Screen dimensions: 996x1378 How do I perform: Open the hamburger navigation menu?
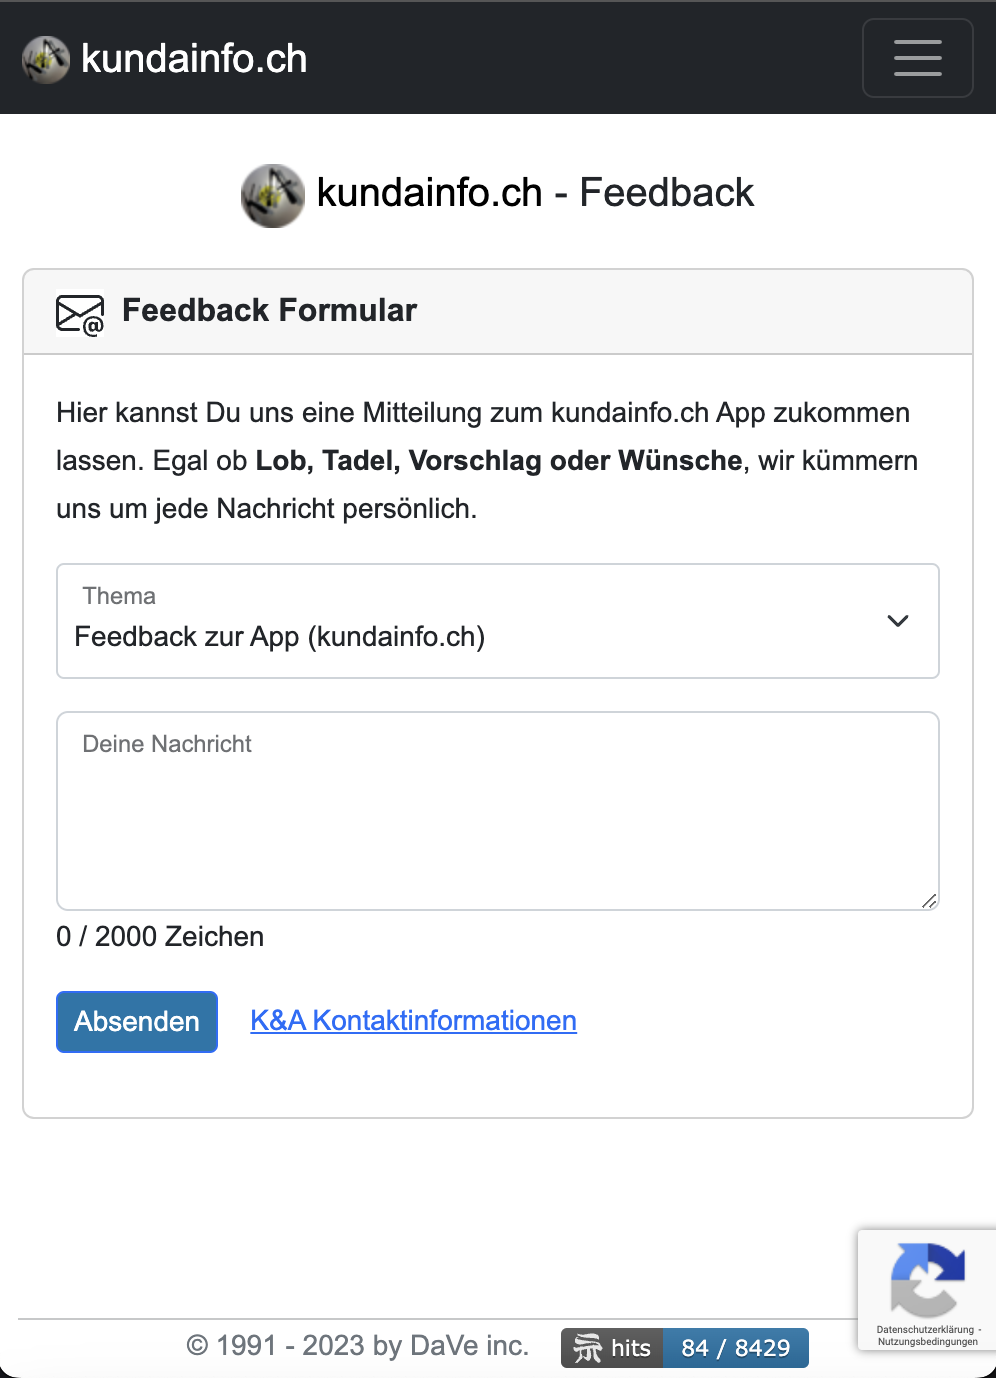point(917,58)
